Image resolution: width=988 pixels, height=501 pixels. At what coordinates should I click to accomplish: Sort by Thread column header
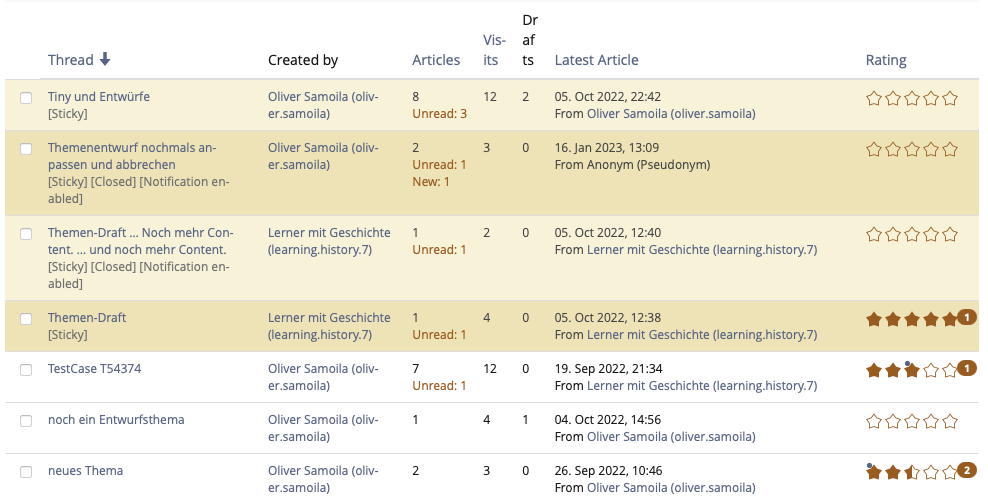[70, 60]
